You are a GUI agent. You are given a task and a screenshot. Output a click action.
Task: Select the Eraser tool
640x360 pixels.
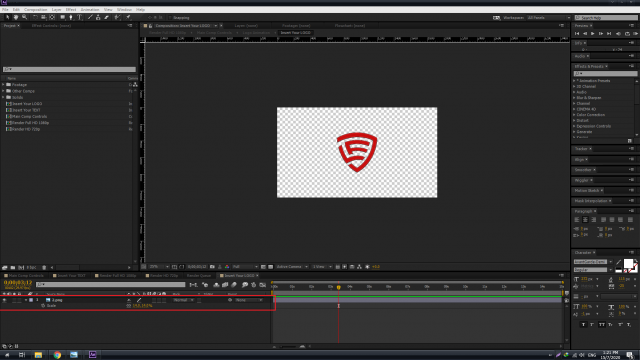[x=107, y=17]
